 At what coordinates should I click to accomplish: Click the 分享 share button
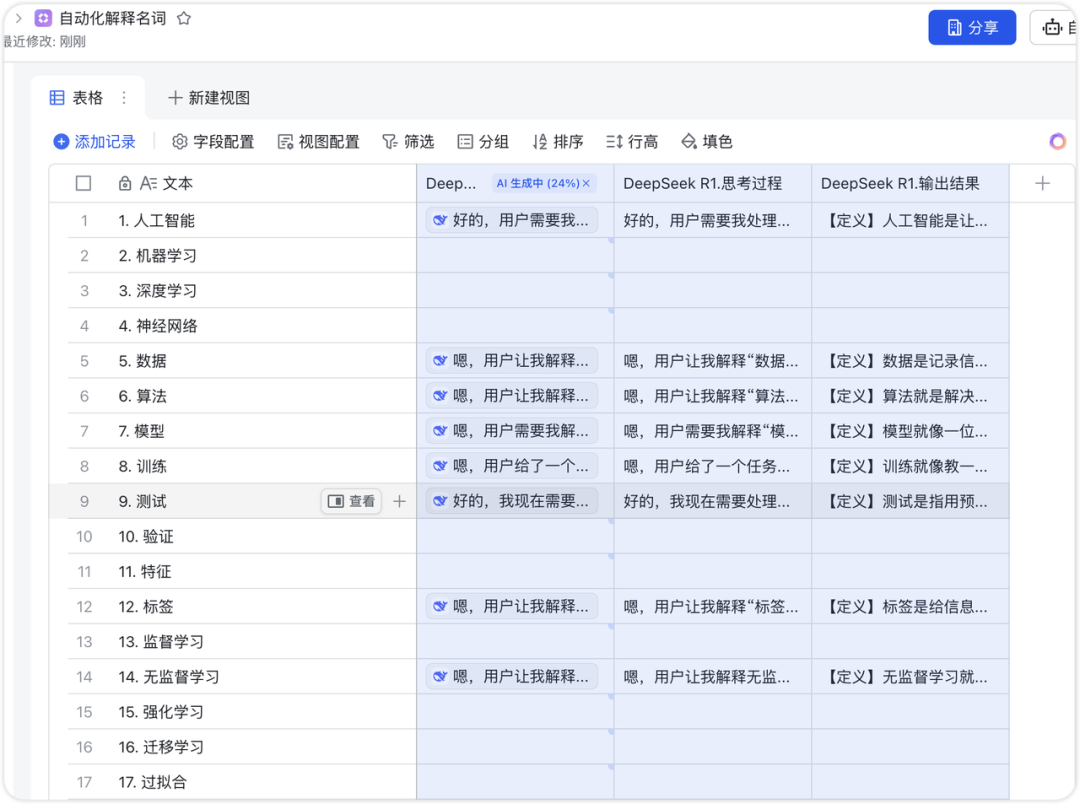[x=972, y=28]
